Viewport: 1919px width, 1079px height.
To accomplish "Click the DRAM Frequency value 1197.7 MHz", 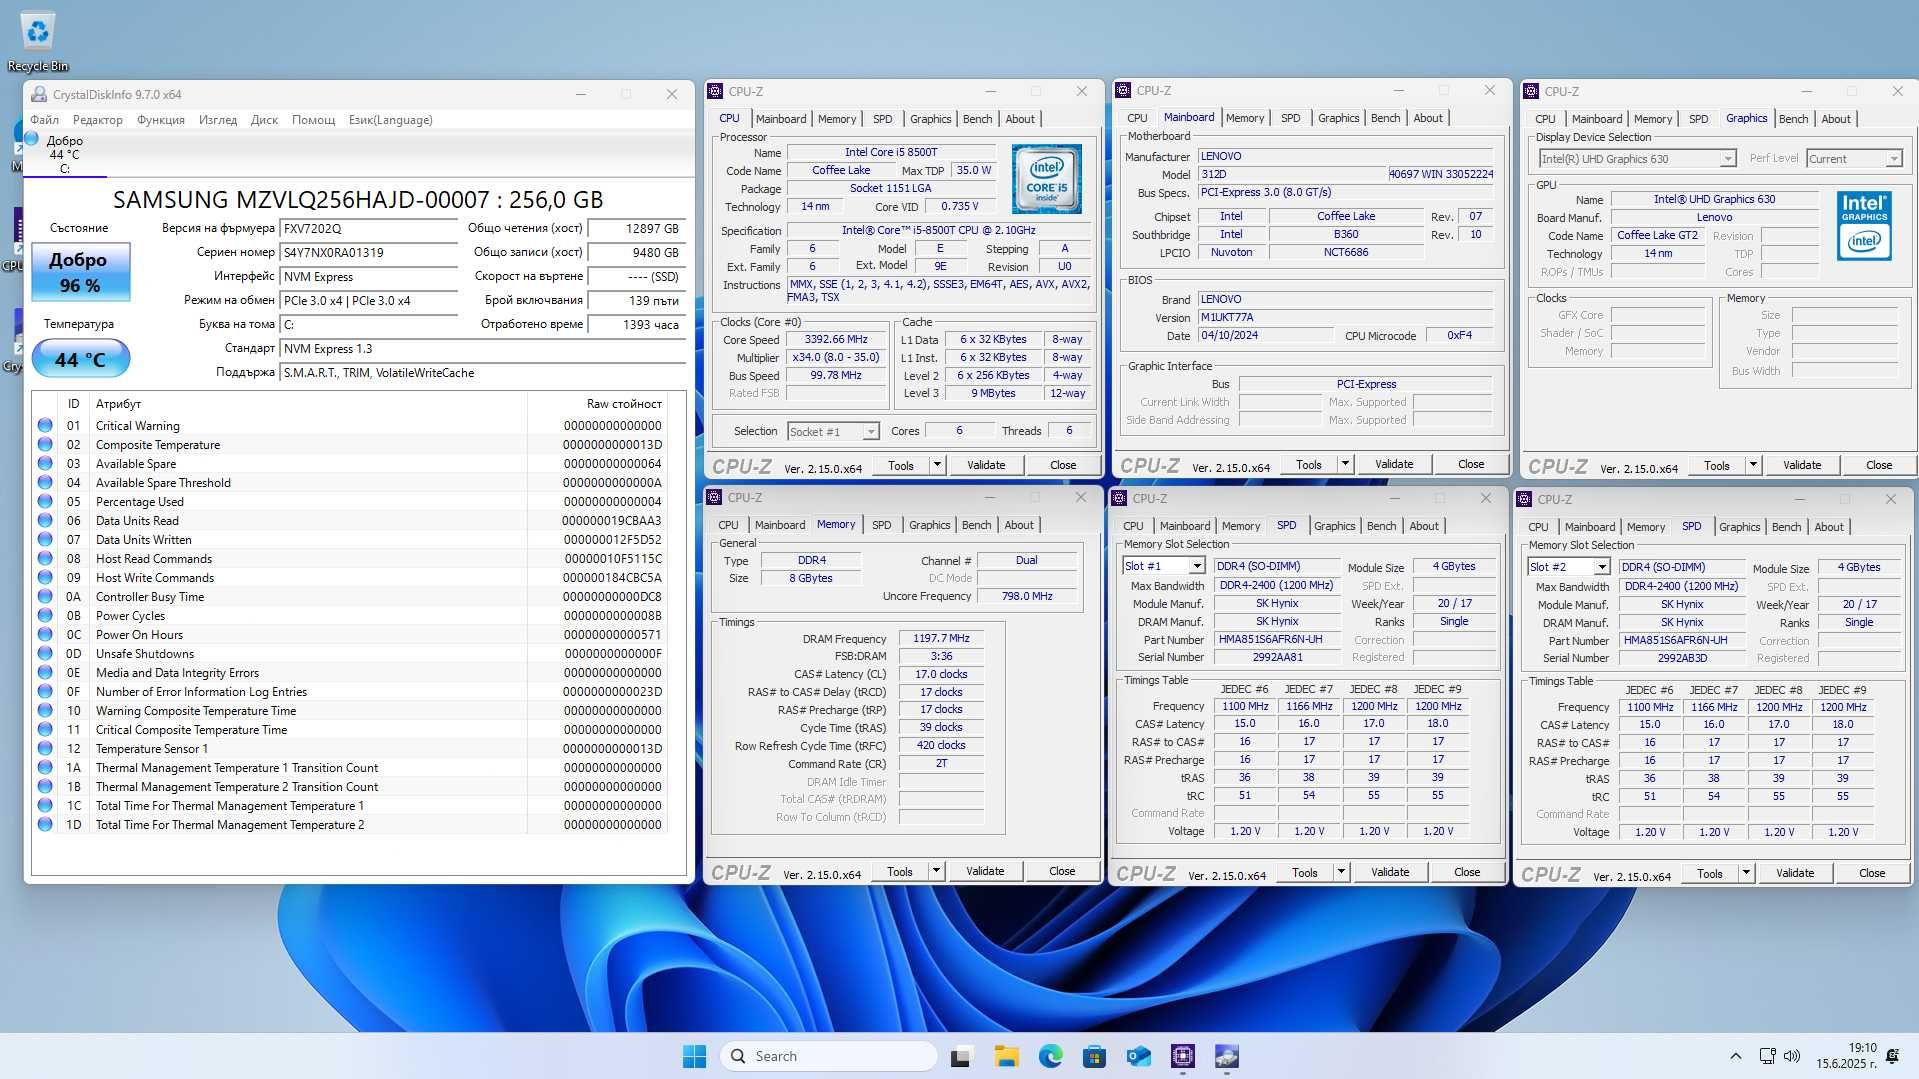I will pos(941,638).
